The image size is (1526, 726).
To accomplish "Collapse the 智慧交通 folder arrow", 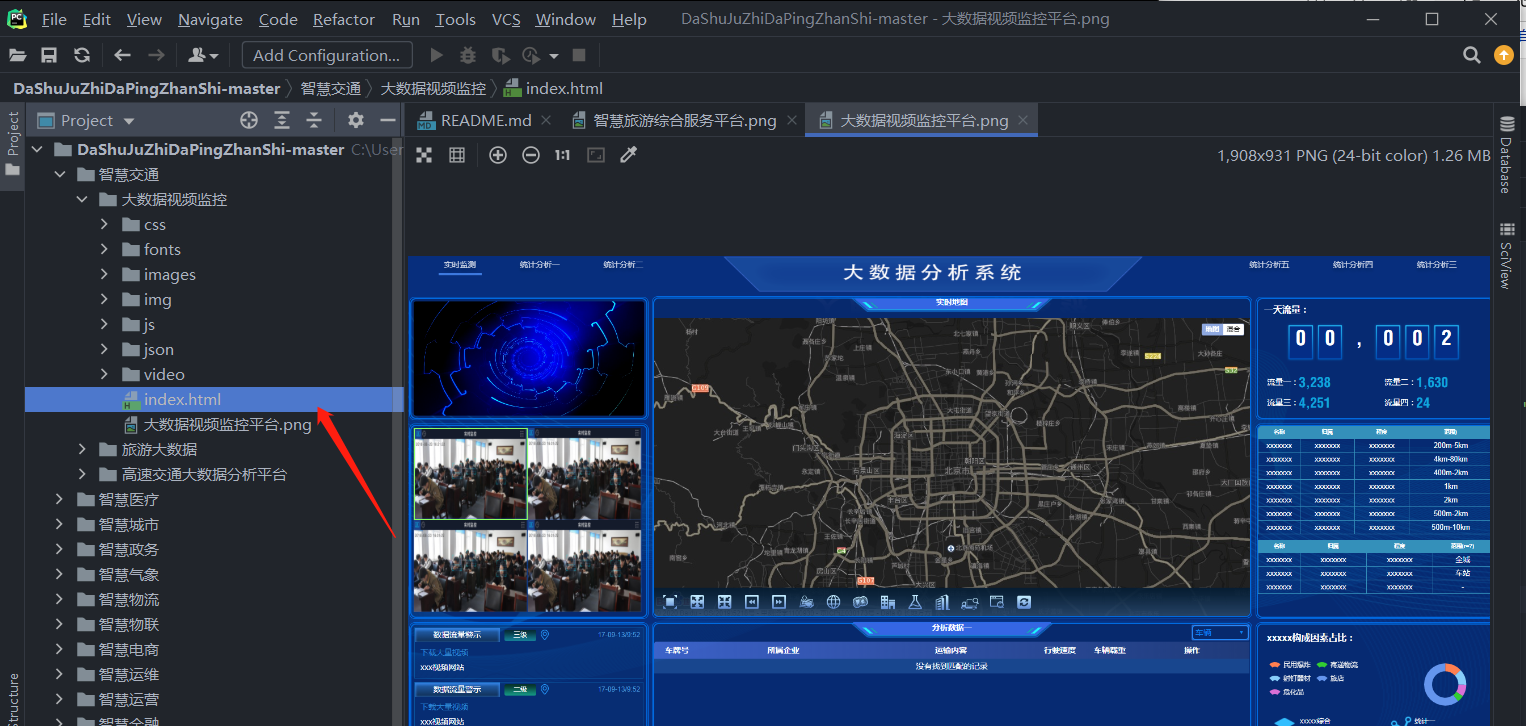I will click(x=60, y=174).
